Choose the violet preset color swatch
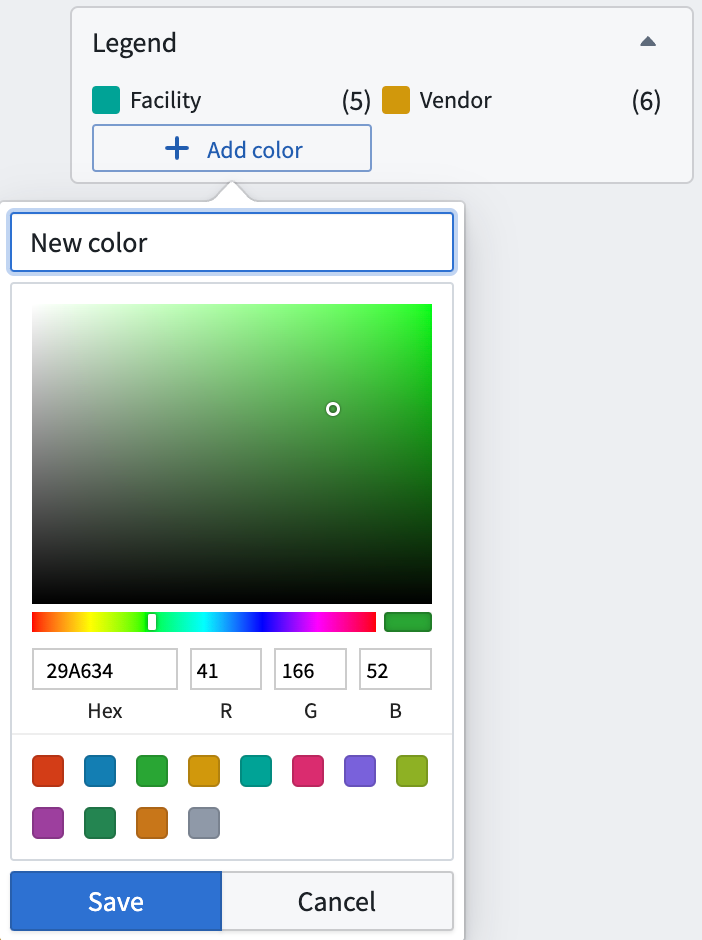Screen dimensions: 702x940 360,771
